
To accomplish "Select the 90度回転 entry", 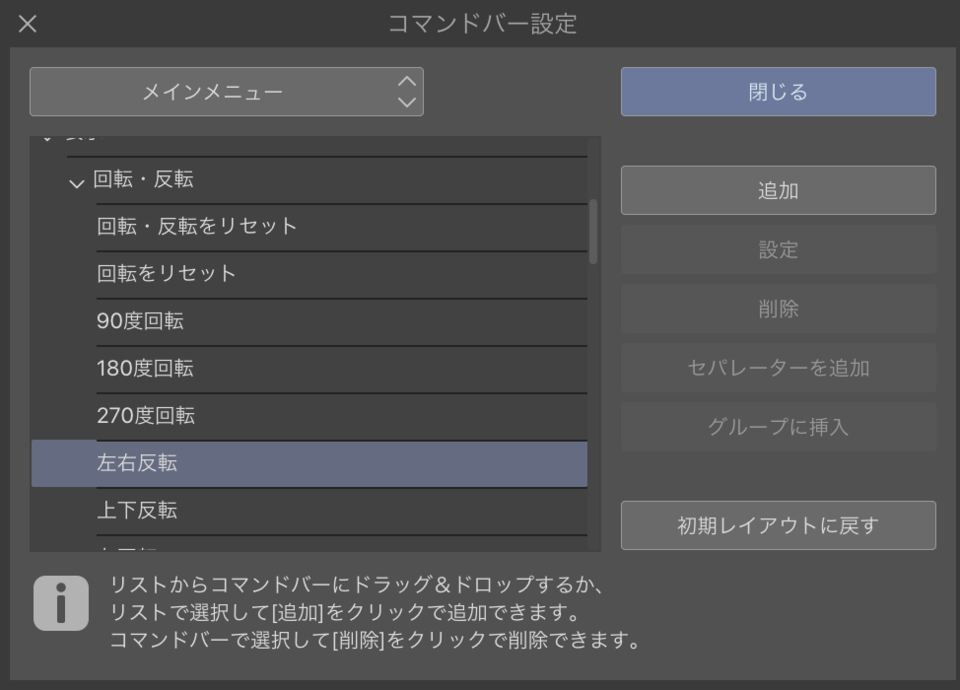I will tap(140, 321).
